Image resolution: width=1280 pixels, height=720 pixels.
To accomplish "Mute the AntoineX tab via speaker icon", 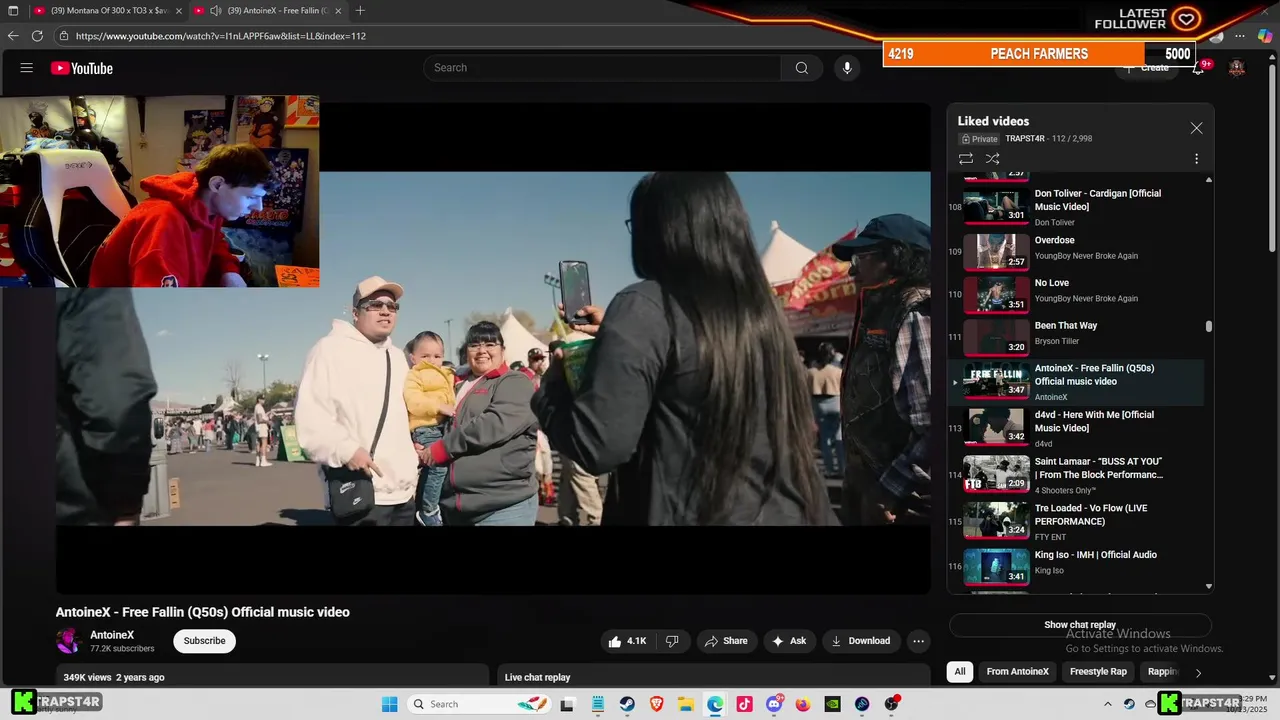I will [x=215, y=11].
